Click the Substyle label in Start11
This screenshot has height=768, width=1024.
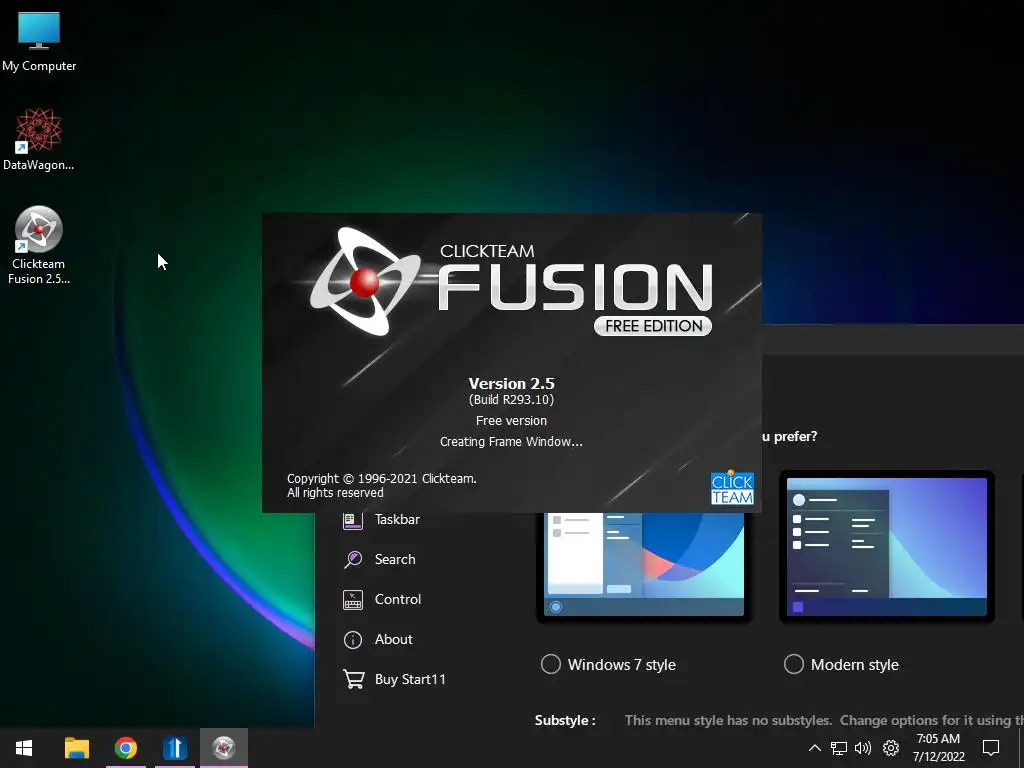tap(565, 720)
